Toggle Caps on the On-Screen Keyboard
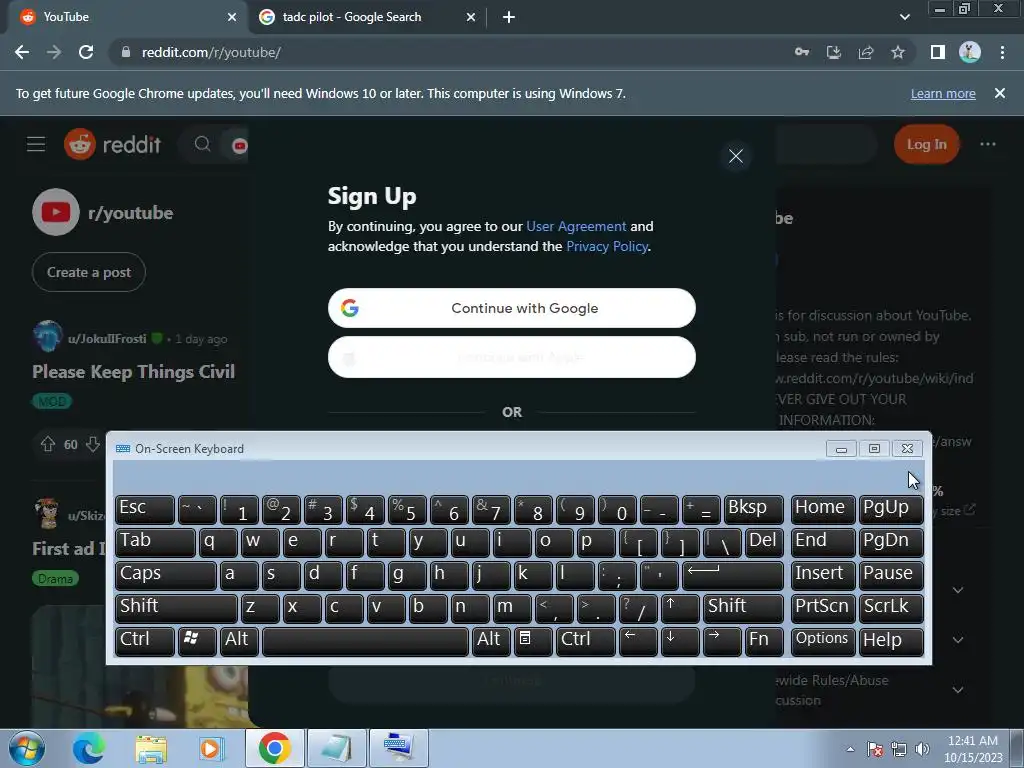This screenshot has height=768, width=1024. [x=166, y=575]
